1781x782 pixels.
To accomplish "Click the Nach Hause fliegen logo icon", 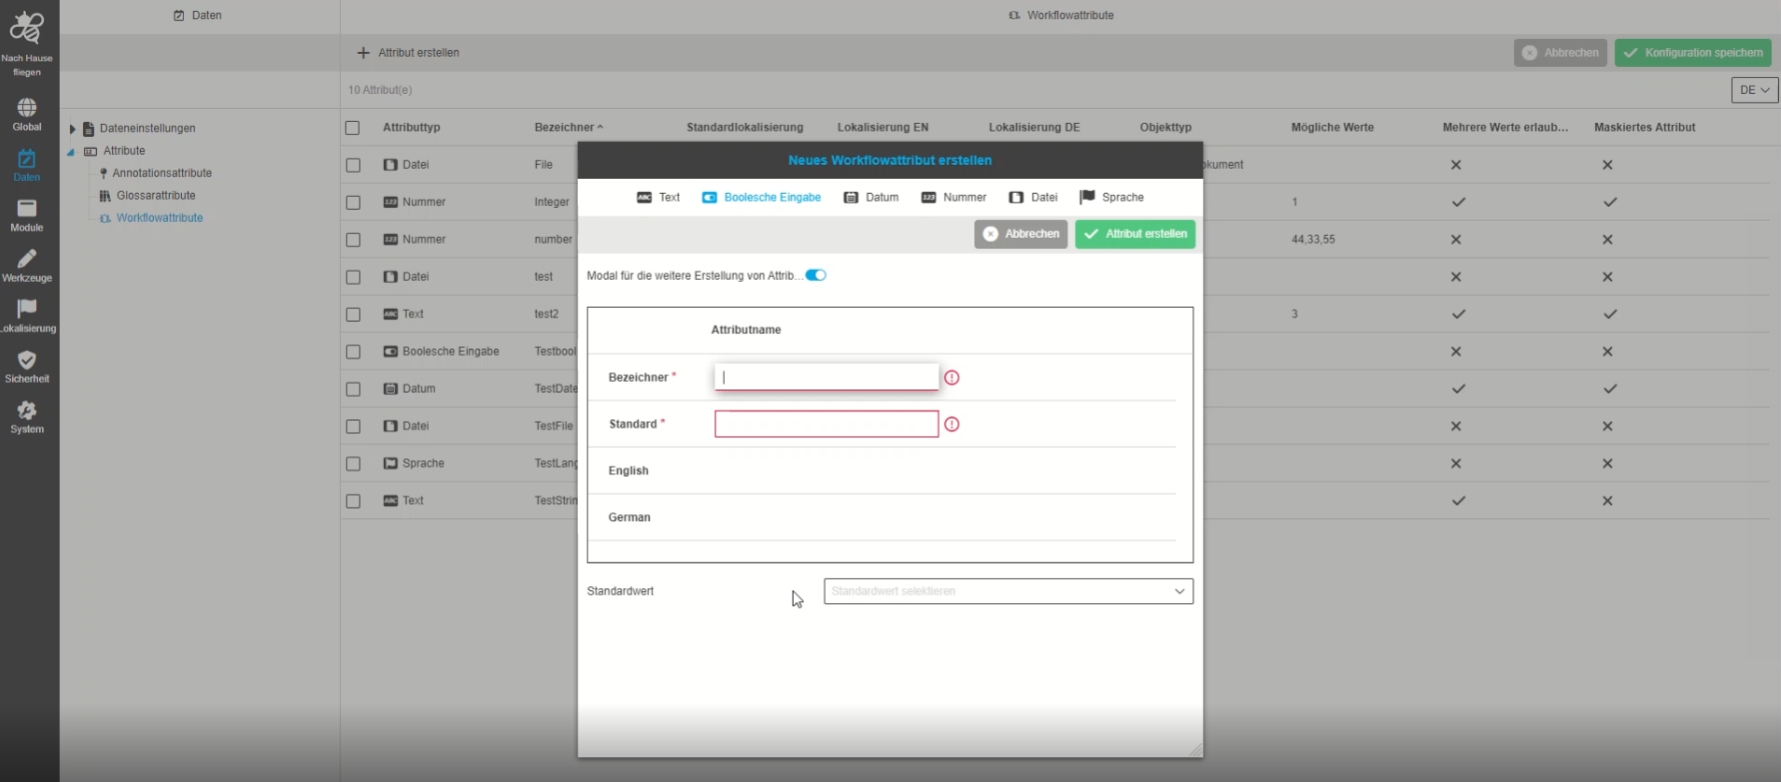I will click(27, 29).
